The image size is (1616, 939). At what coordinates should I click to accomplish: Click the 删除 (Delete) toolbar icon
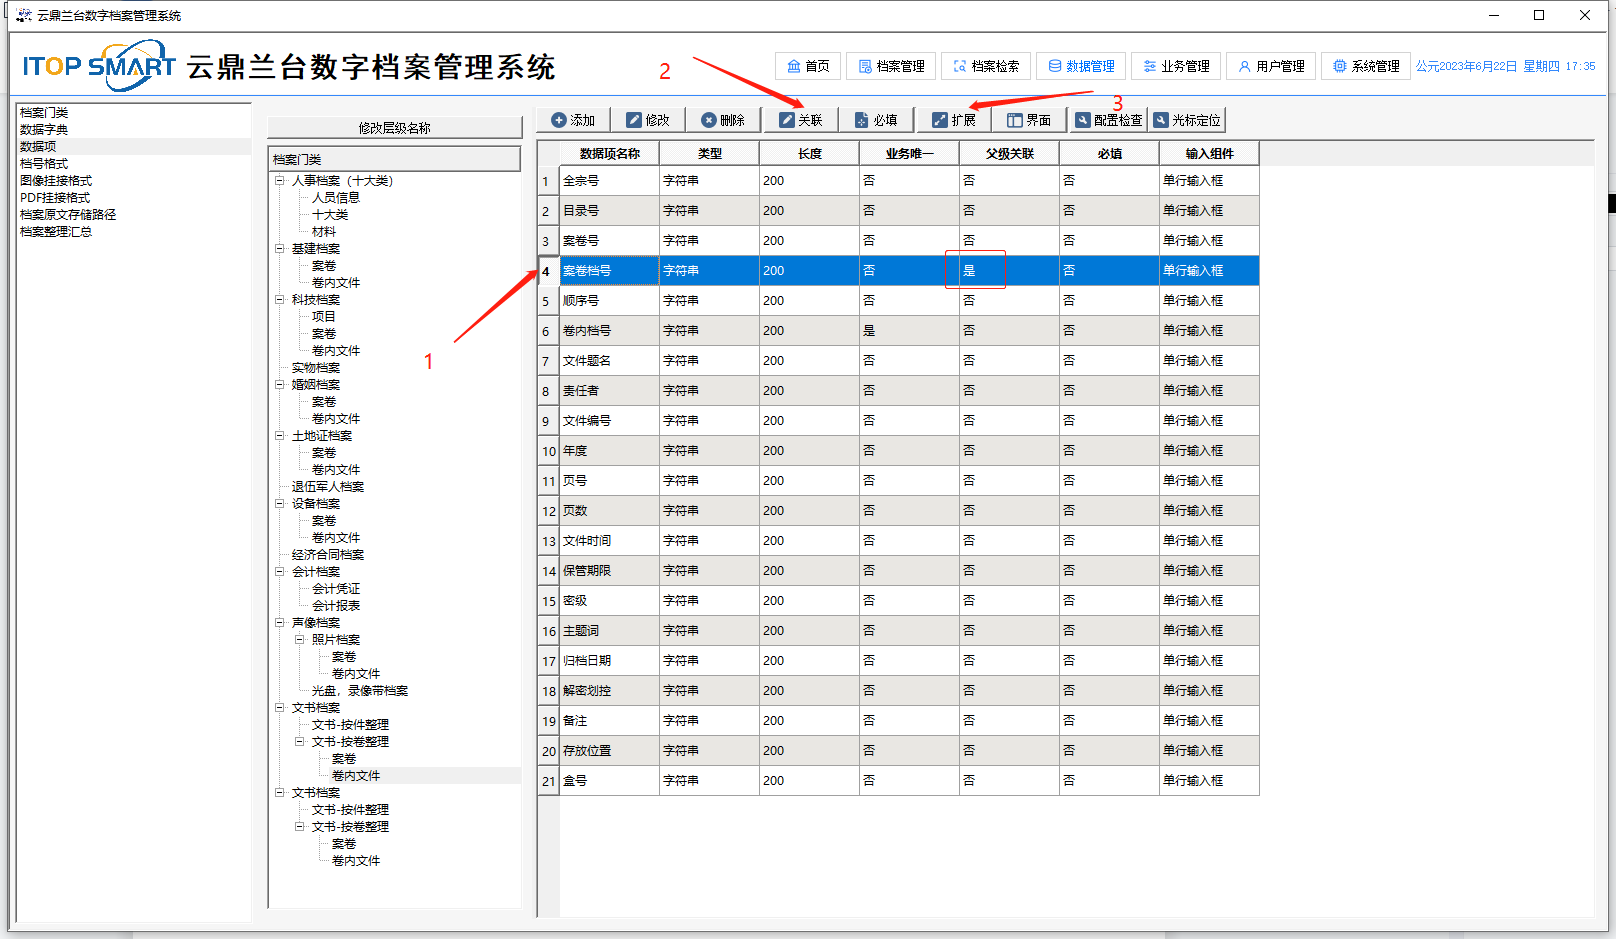click(x=709, y=120)
